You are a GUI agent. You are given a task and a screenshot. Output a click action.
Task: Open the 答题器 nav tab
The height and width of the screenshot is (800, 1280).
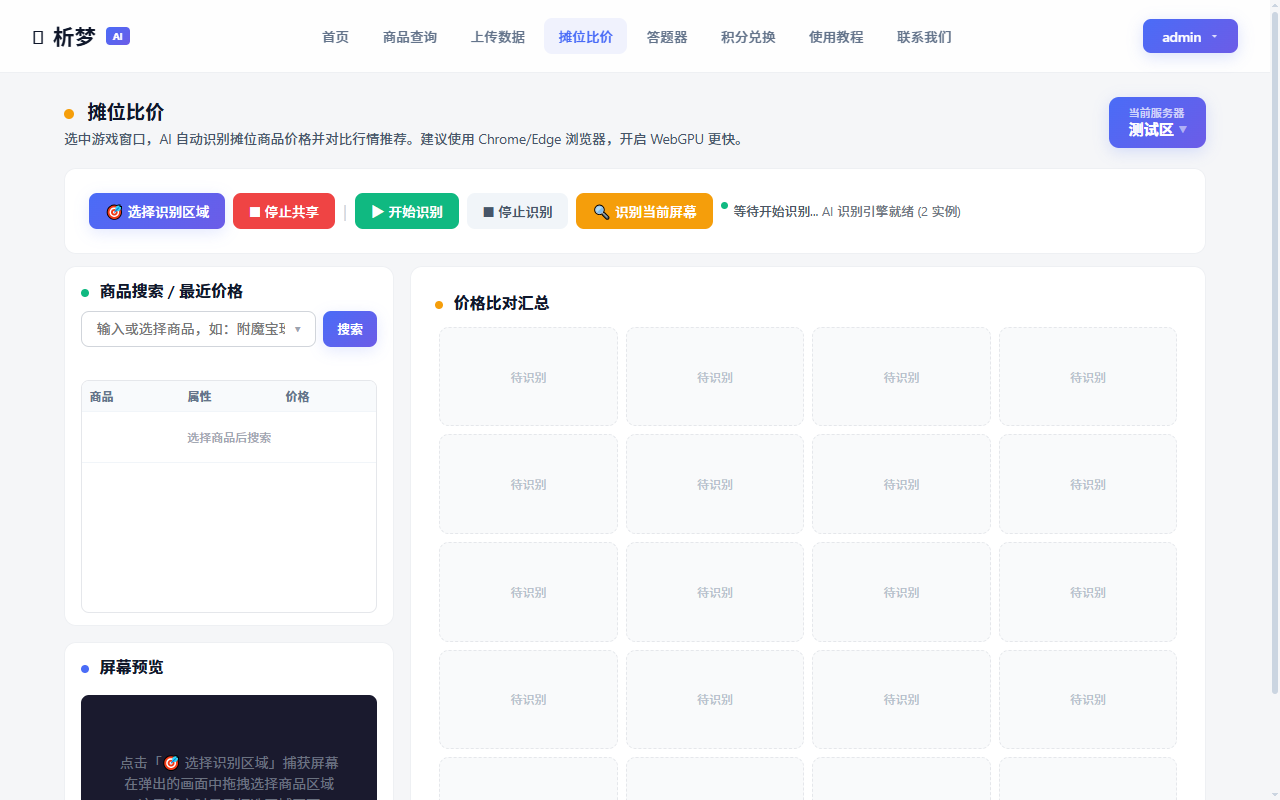point(667,37)
